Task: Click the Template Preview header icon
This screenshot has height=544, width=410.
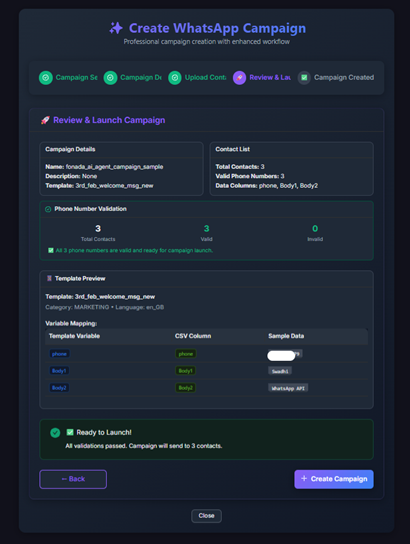Action: [x=49, y=278]
